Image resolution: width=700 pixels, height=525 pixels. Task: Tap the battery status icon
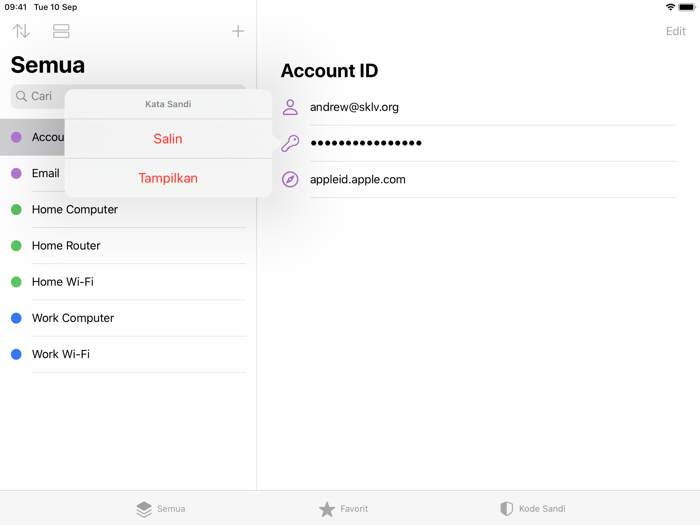tap(687, 7)
